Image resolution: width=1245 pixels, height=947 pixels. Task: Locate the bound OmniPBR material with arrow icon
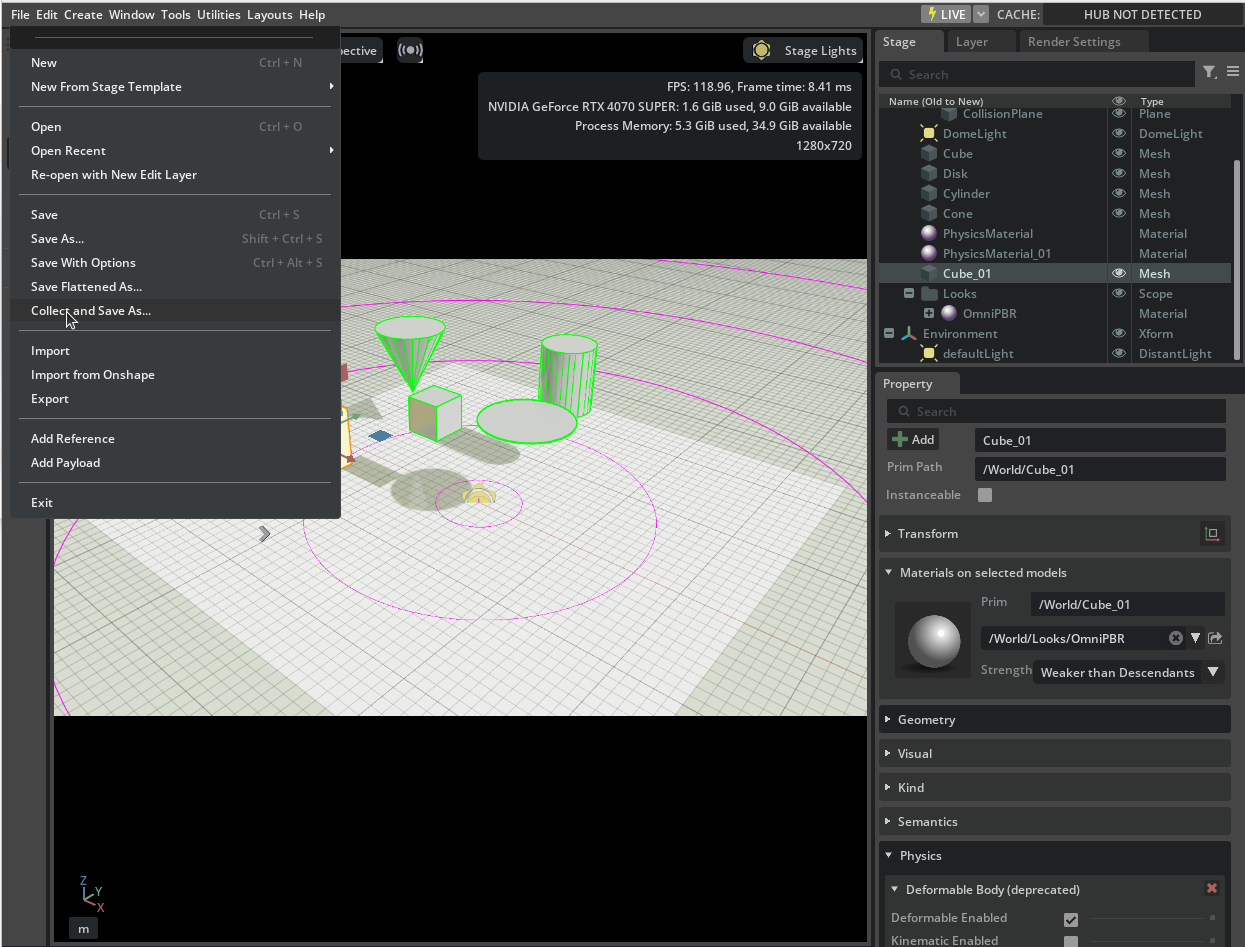coord(1215,638)
